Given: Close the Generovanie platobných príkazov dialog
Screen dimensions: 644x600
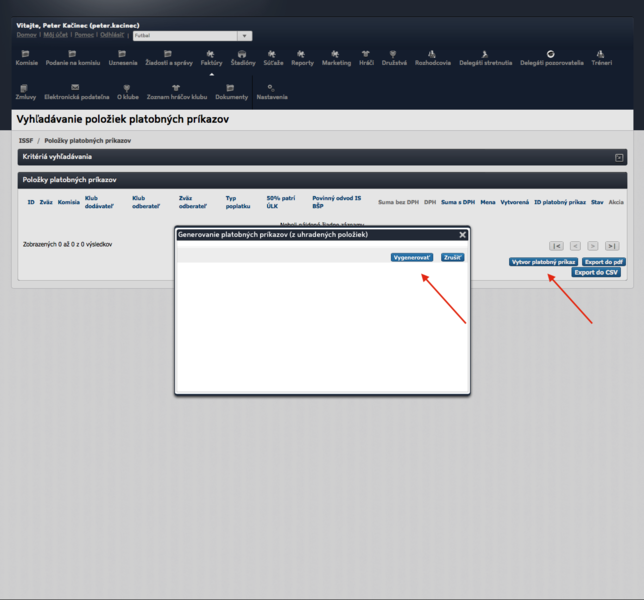Looking at the screenshot, I should 462,235.
